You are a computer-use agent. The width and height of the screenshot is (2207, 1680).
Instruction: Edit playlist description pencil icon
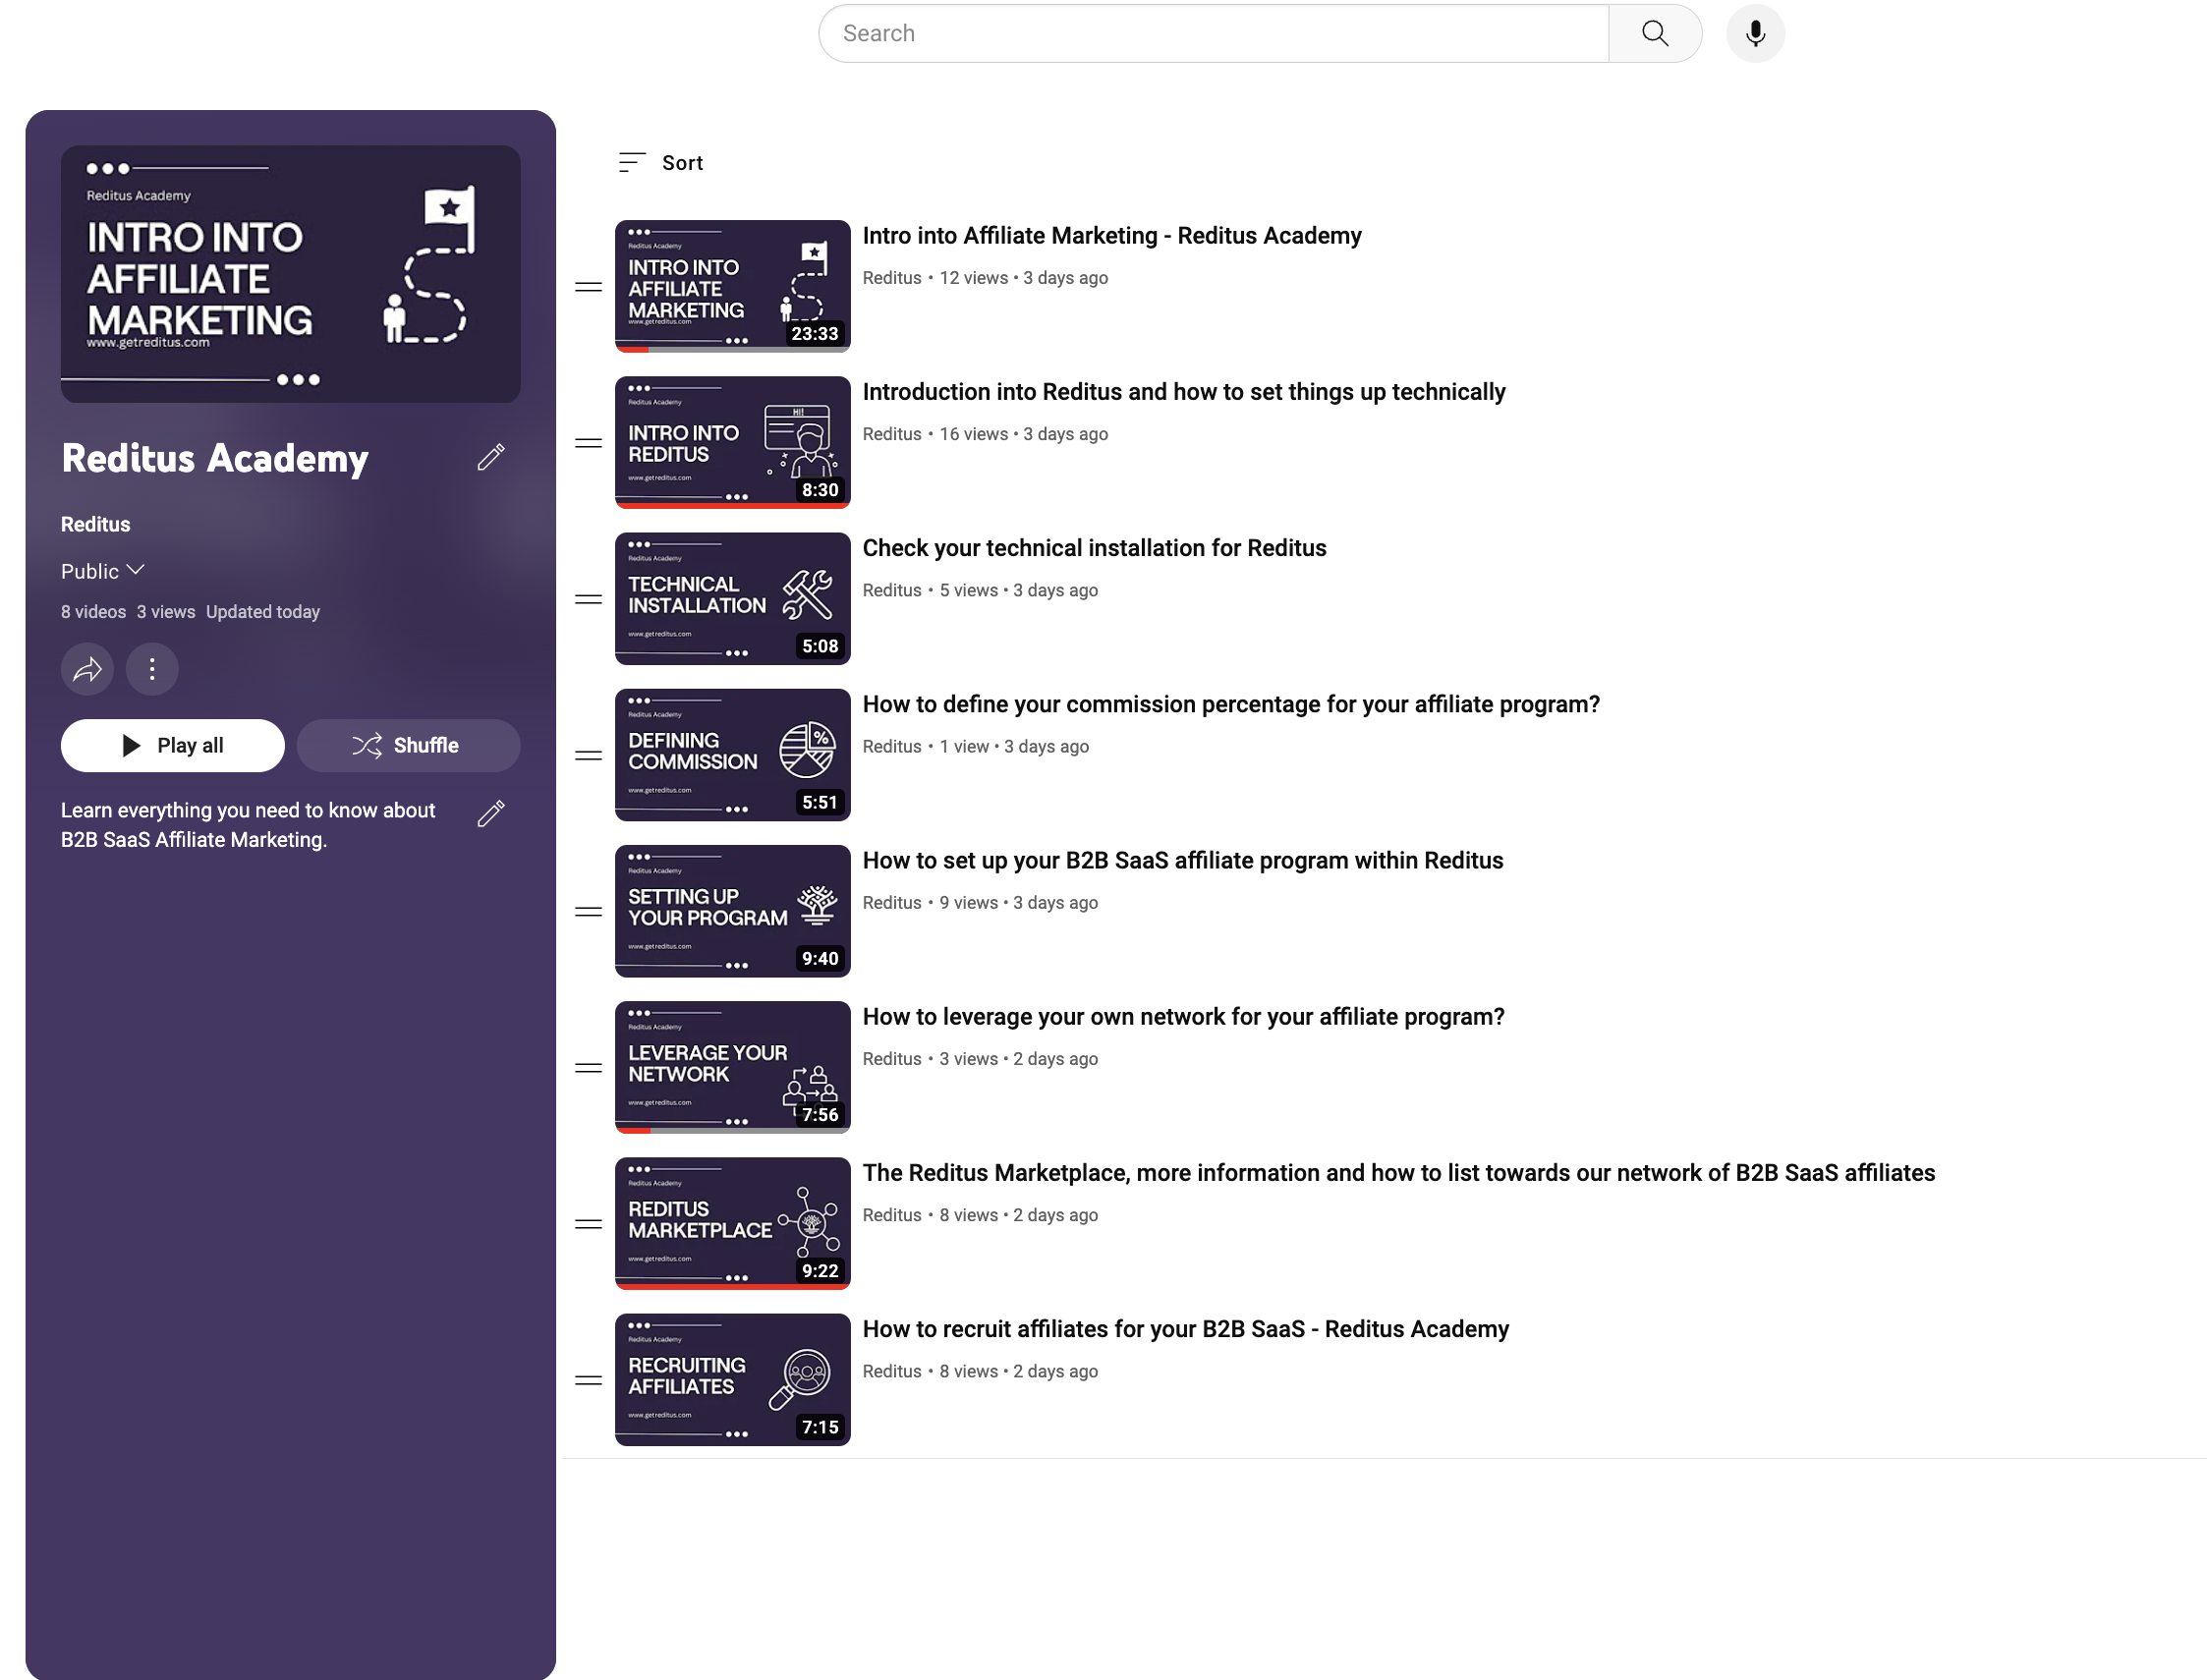point(490,814)
